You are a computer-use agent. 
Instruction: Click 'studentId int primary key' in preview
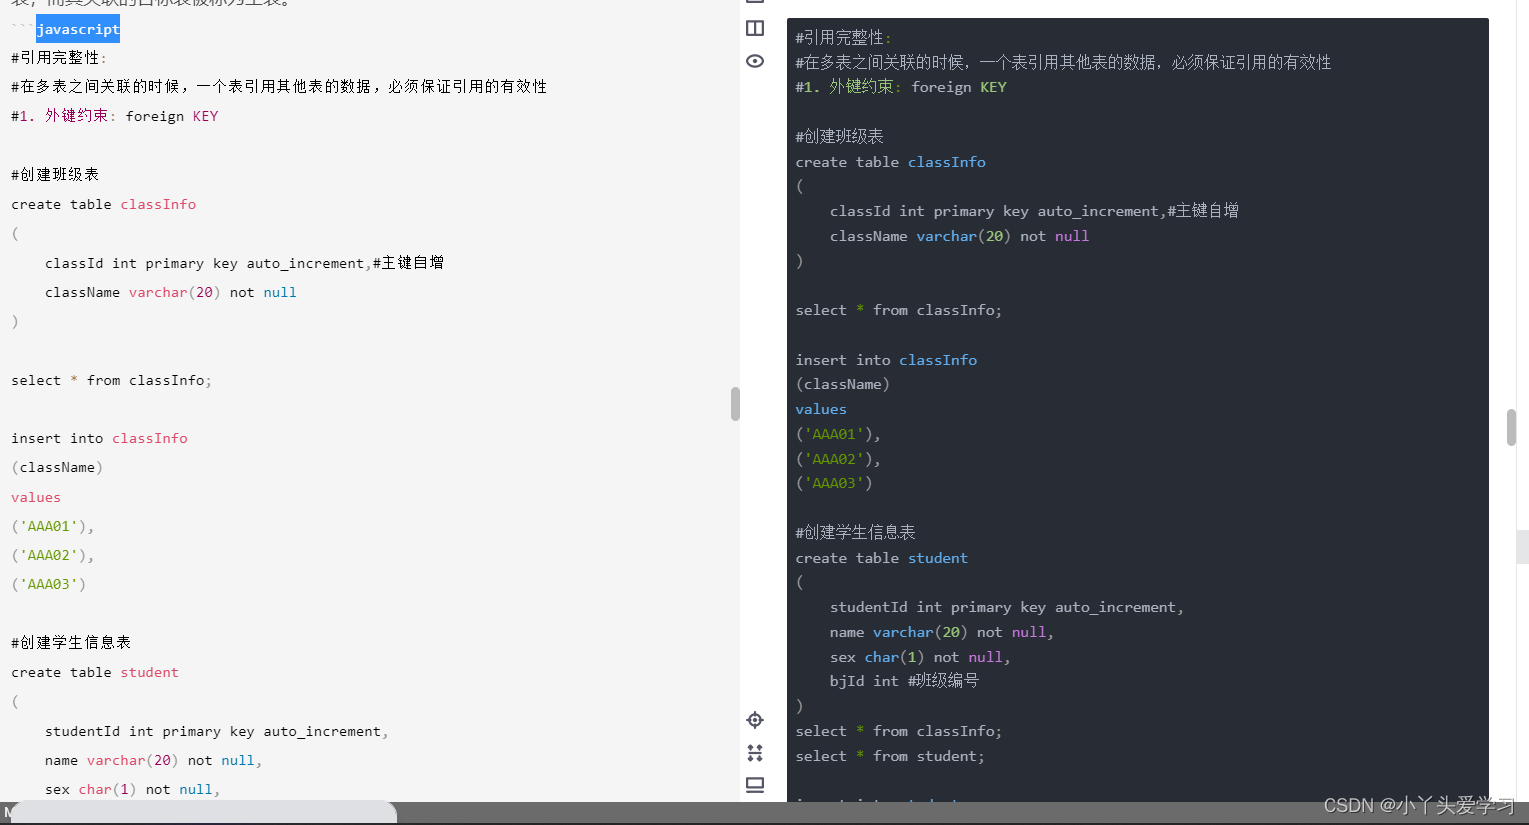pyautogui.click(x=1007, y=607)
